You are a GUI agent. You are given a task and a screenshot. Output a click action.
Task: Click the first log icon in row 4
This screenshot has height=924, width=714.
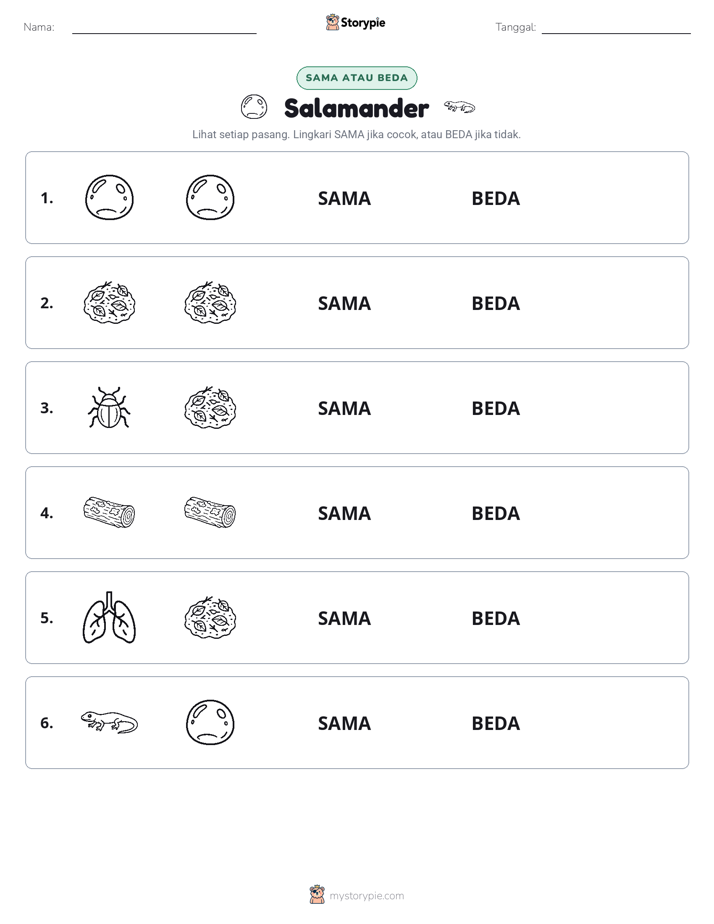tap(109, 512)
